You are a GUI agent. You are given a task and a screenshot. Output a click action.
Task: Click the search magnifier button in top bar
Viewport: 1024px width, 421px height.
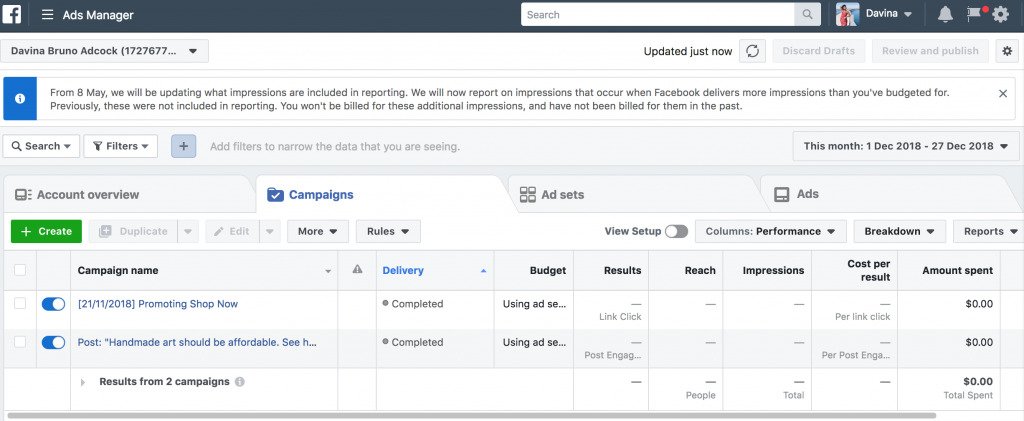[x=807, y=14]
